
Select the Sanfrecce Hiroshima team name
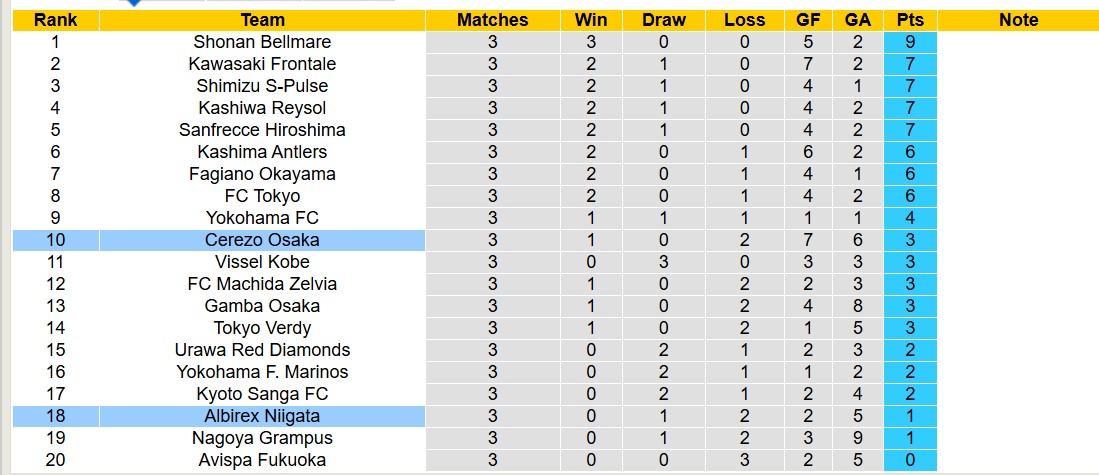(262, 130)
